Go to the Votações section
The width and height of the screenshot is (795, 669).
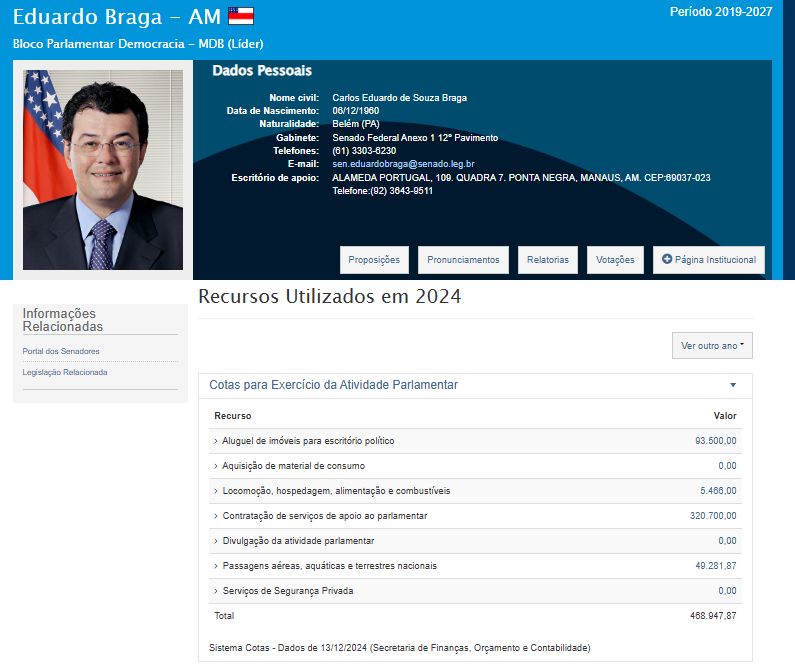[x=615, y=260]
